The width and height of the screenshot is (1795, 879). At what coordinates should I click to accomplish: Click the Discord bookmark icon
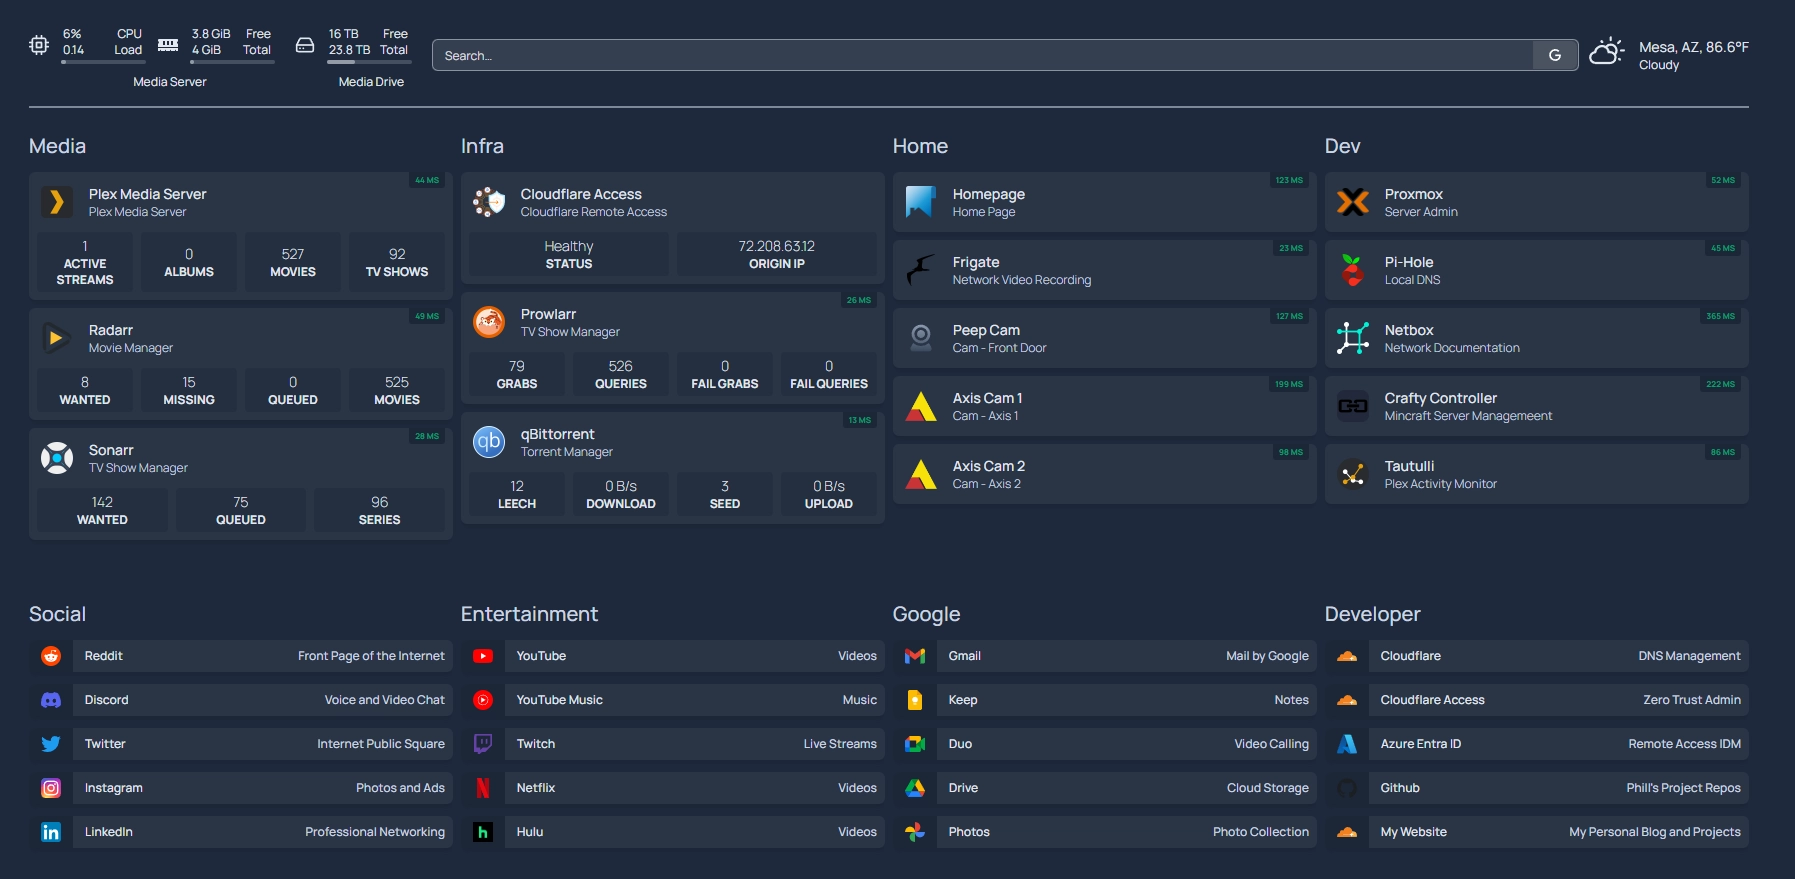(51, 700)
